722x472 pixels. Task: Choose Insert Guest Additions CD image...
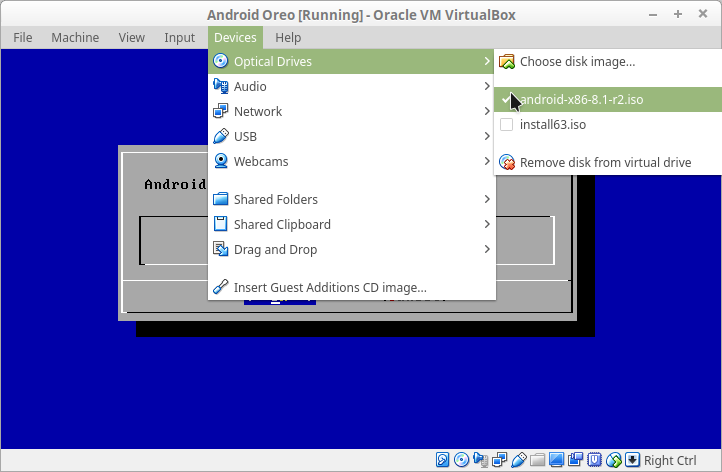(352, 287)
